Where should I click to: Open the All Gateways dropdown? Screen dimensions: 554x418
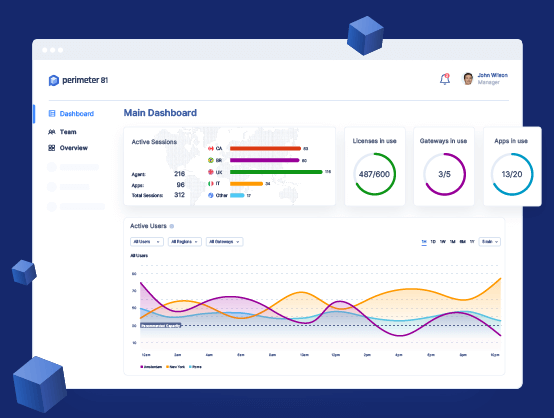pos(224,242)
